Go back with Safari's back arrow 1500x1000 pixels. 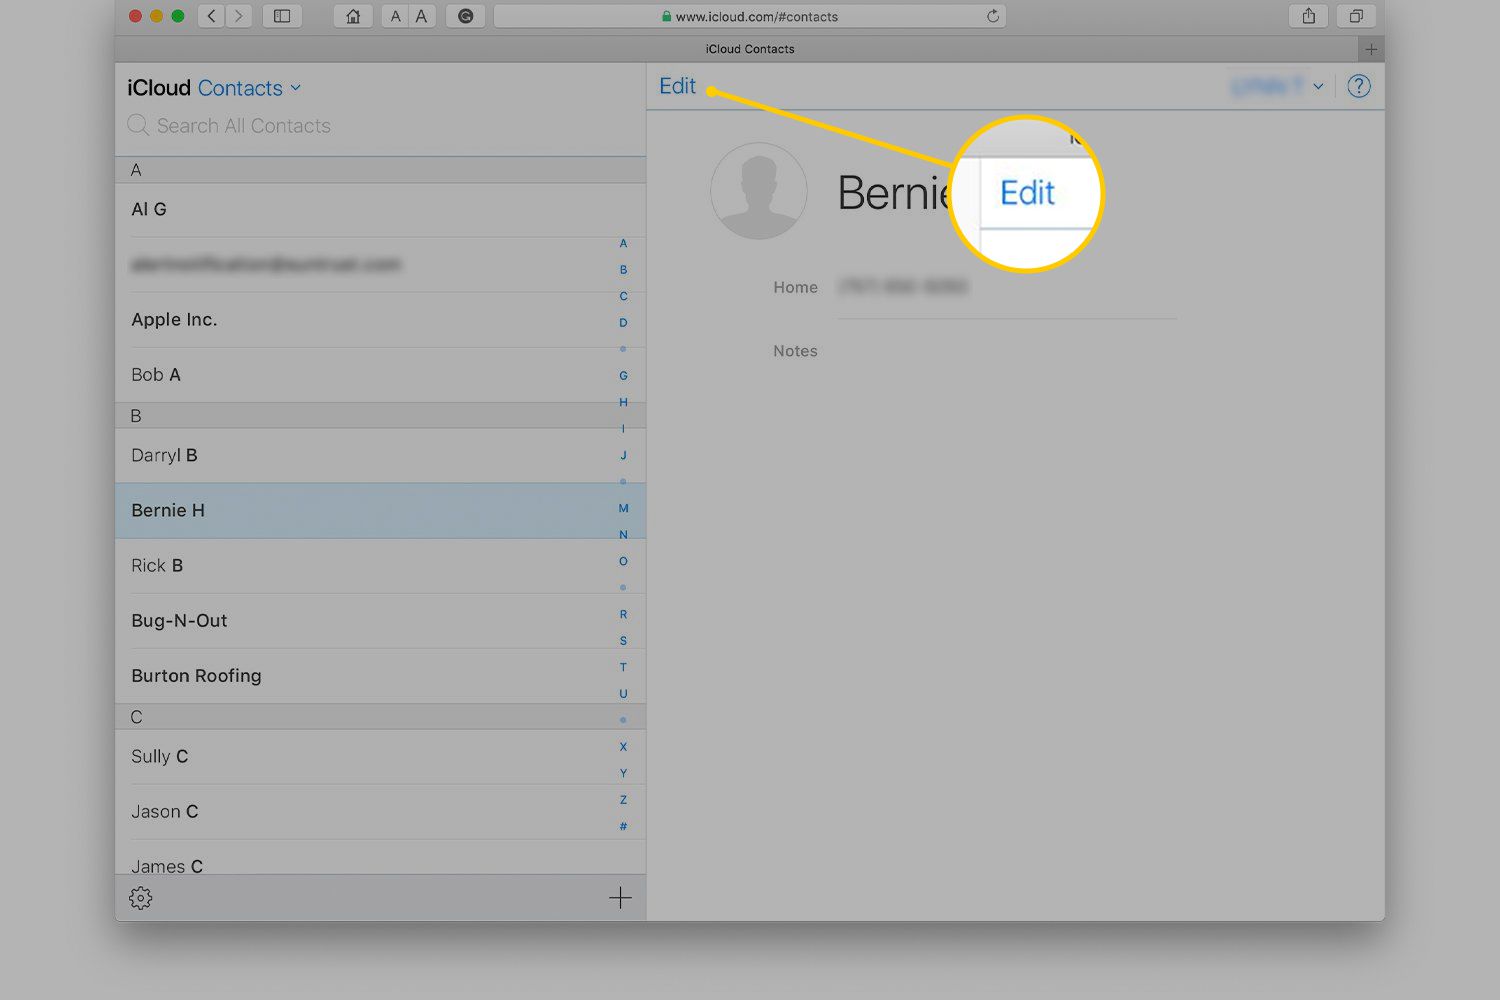click(x=211, y=16)
